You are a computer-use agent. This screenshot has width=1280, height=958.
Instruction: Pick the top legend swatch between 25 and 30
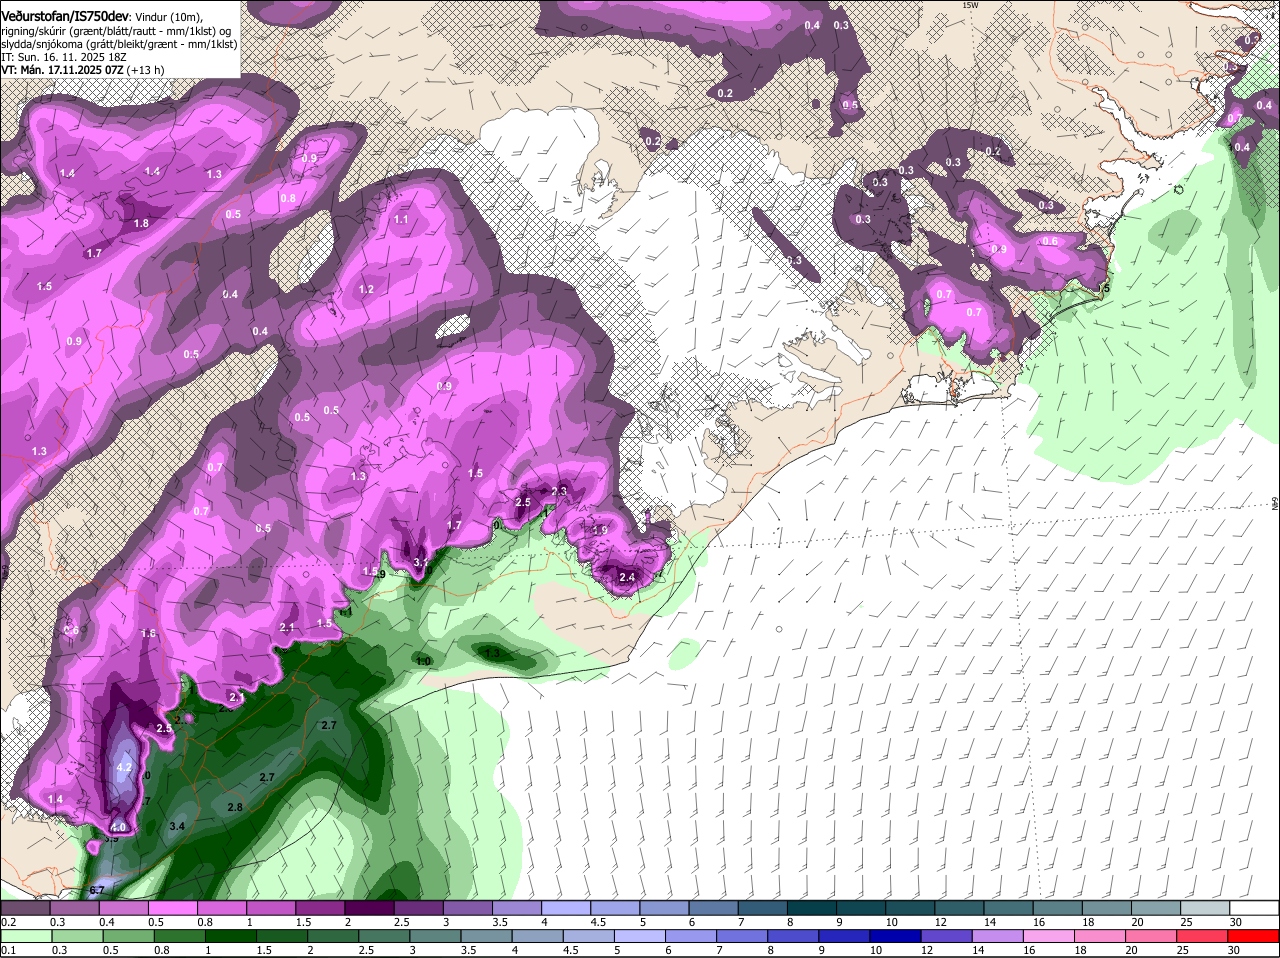point(1206,908)
